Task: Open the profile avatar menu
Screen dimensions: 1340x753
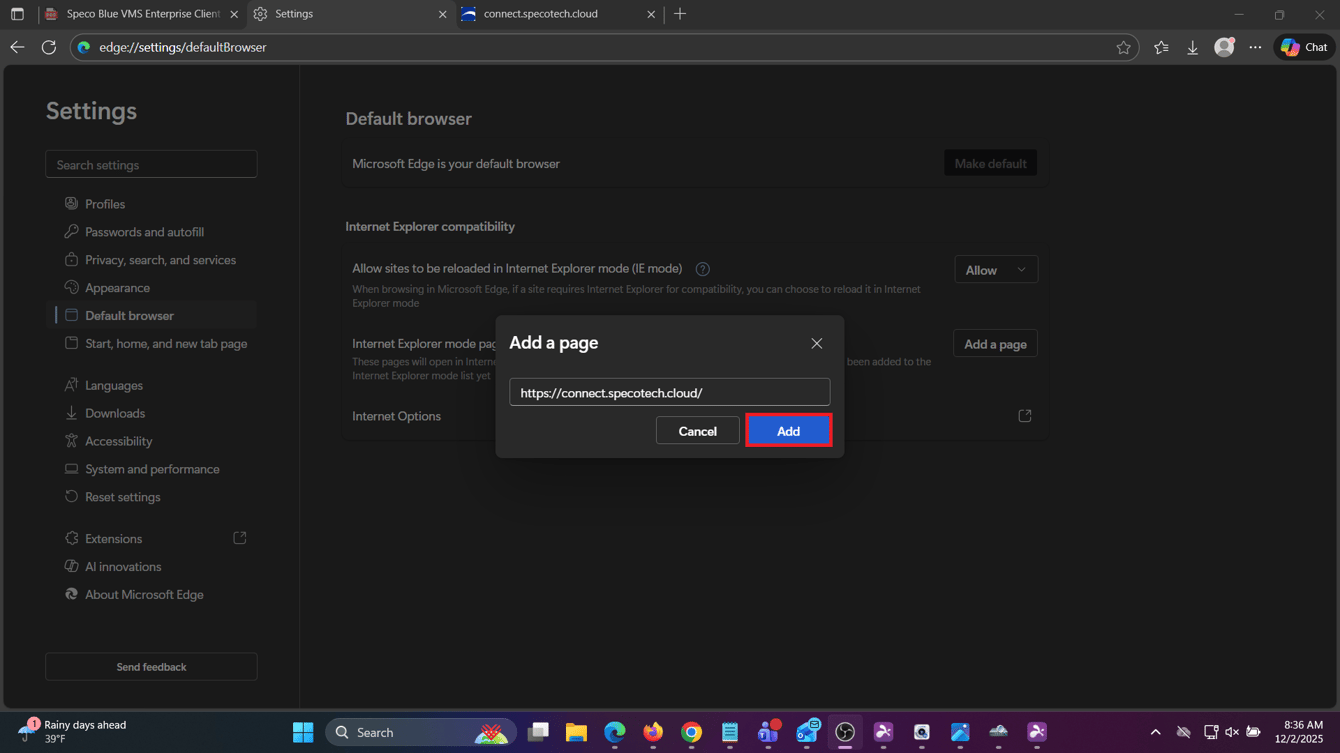Action: (x=1224, y=47)
